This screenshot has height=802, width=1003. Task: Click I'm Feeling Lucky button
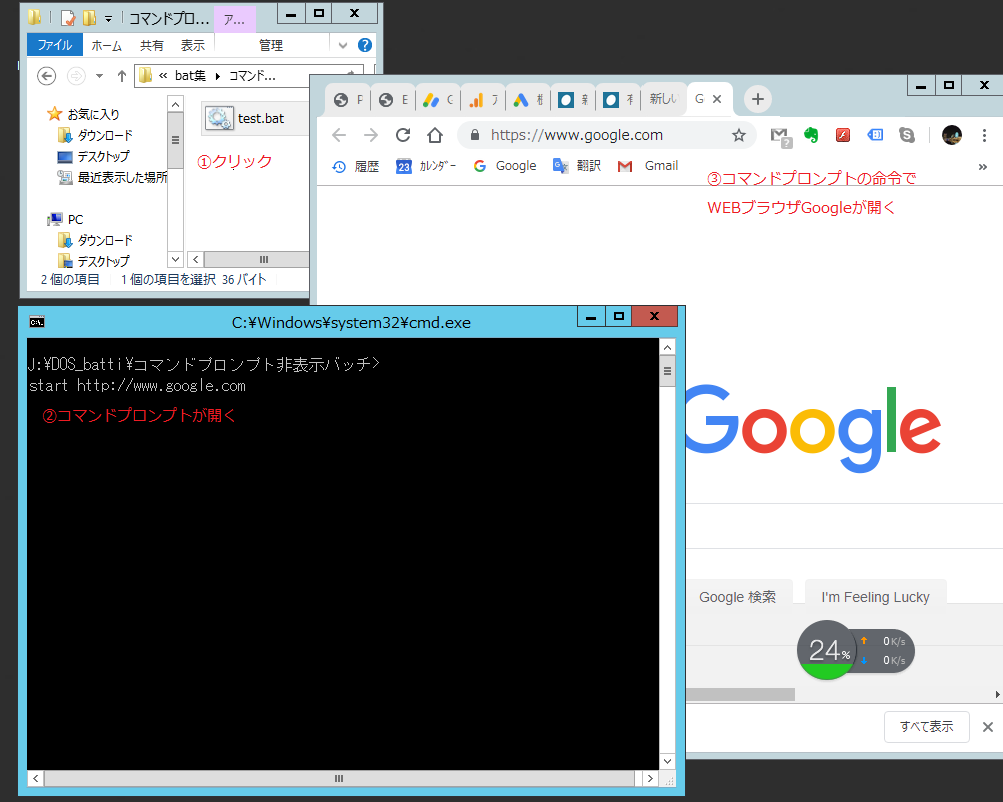875,597
